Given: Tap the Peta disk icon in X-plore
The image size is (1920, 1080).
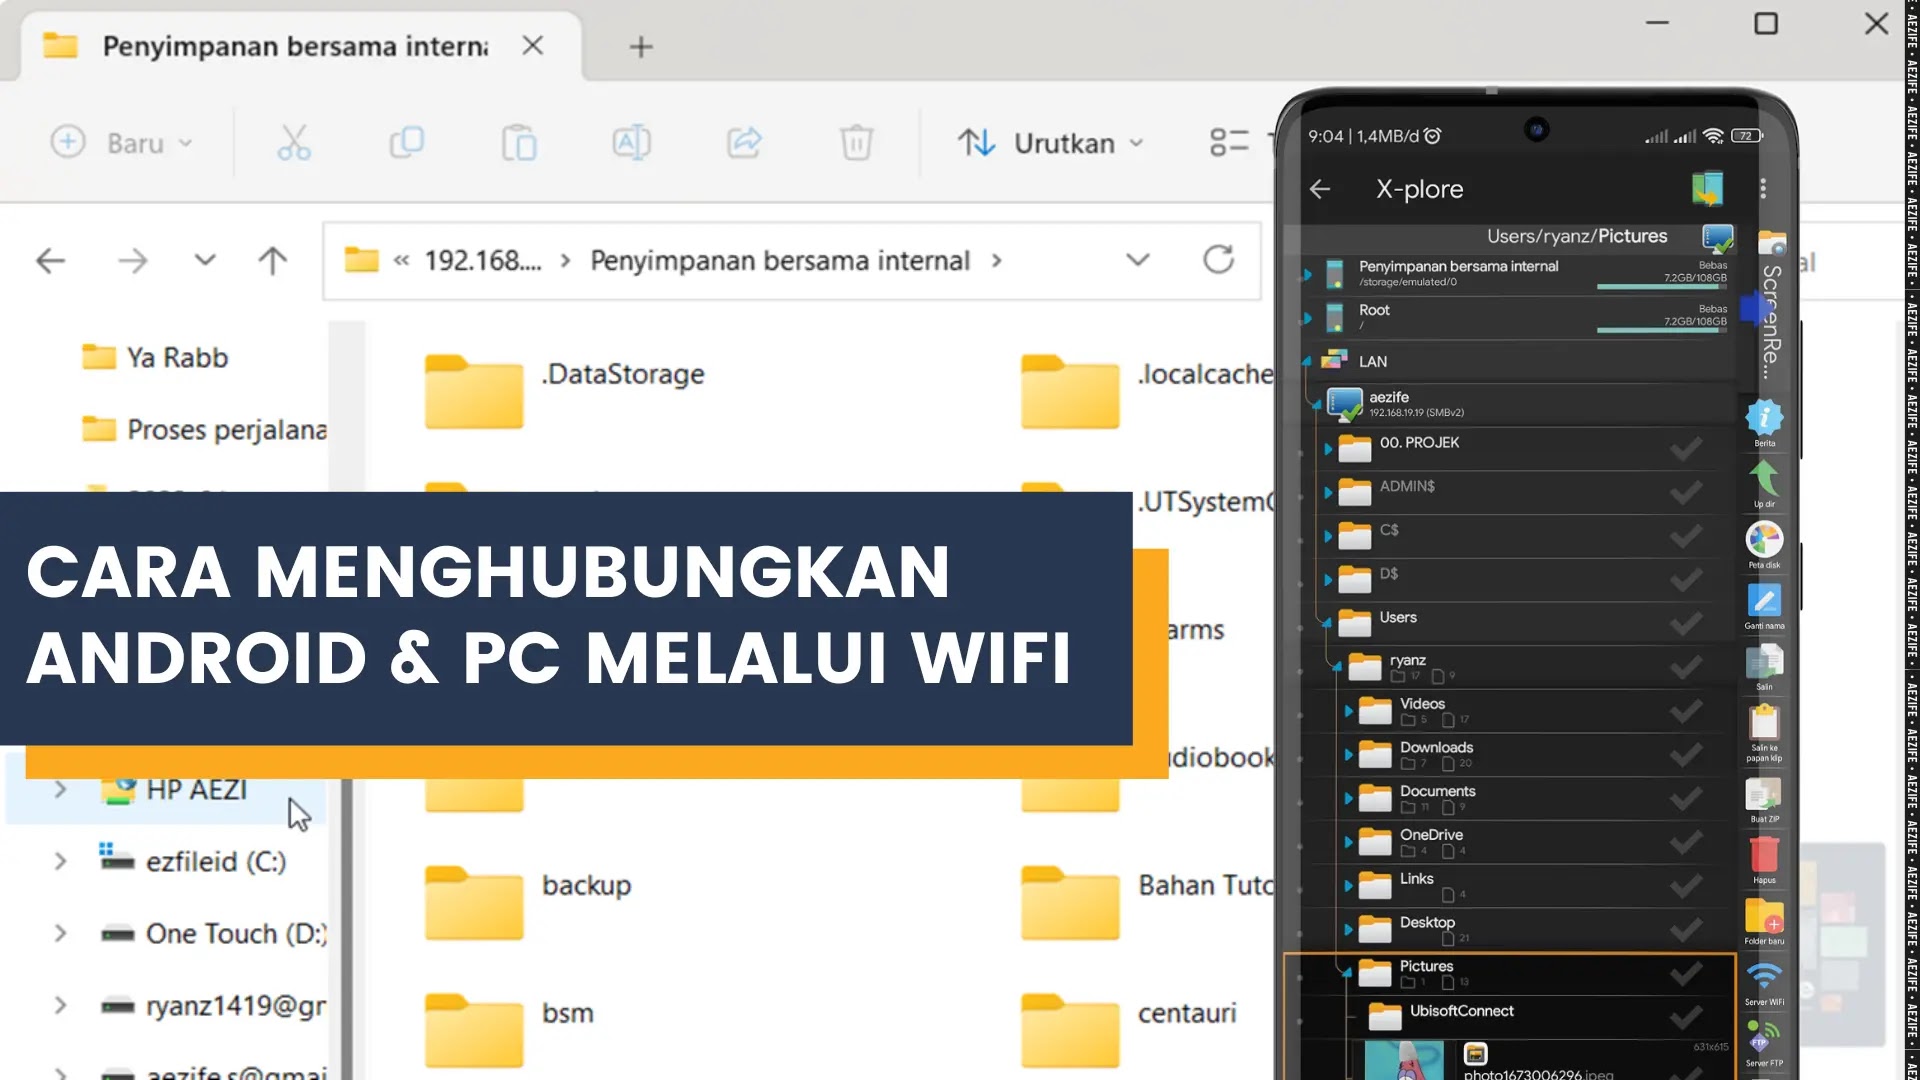Looking at the screenshot, I should pyautogui.click(x=1764, y=540).
